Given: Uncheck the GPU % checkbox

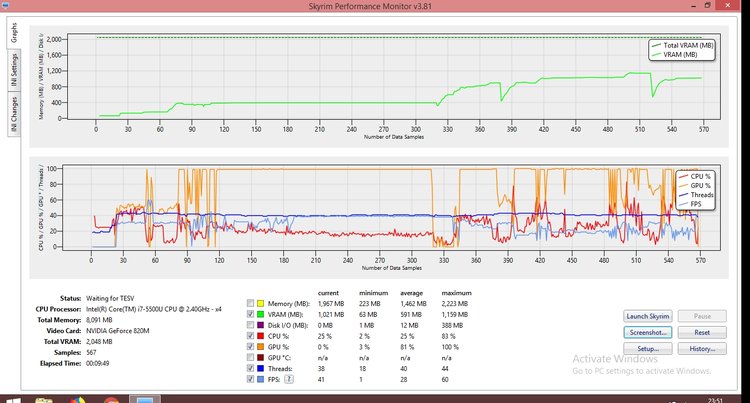Looking at the screenshot, I should point(250,347).
